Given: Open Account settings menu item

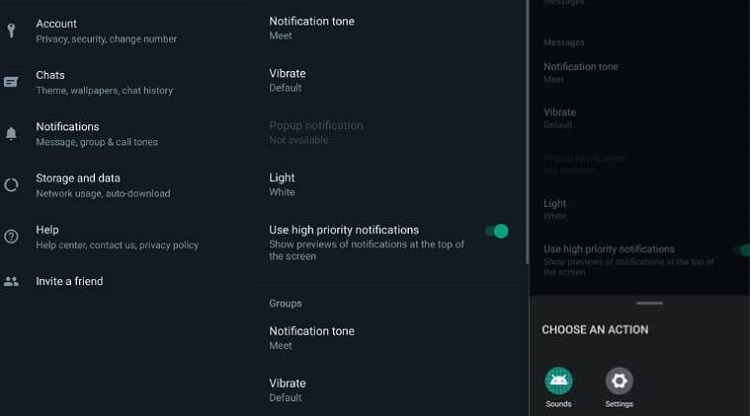Looking at the screenshot, I should [x=105, y=30].
